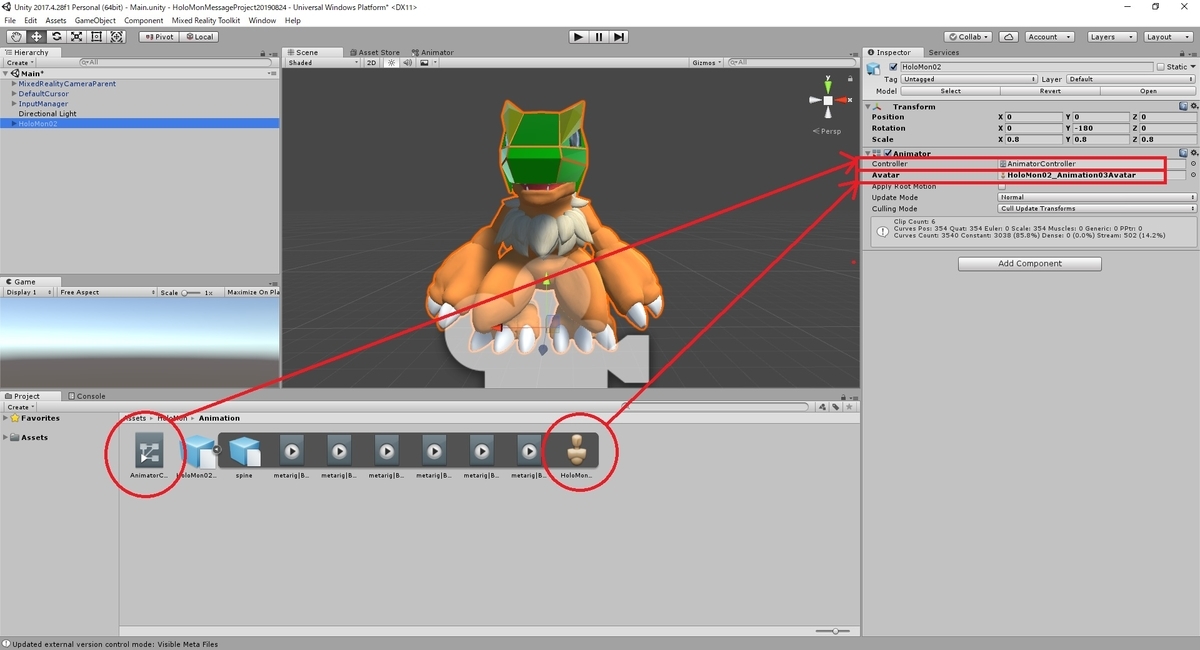Expand InputManager in Hierarchy

14,104
